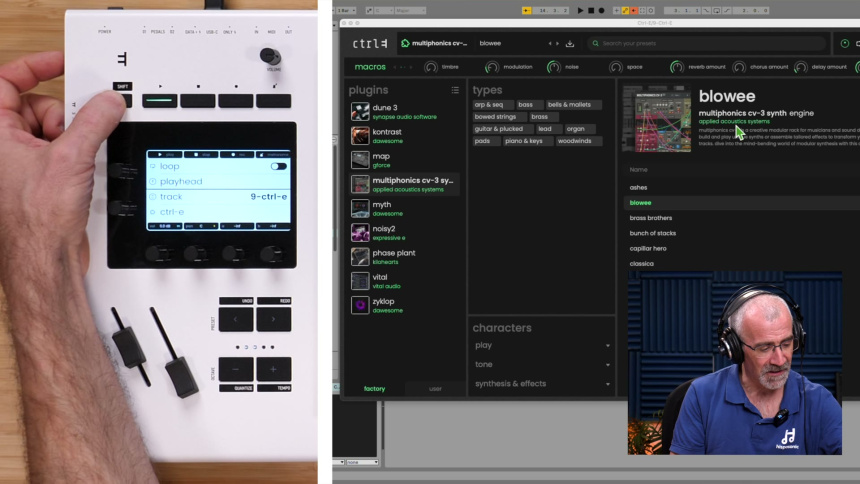860x484 pixels.
Task: Click the search magnifier icon
Action: click(595, 43)
